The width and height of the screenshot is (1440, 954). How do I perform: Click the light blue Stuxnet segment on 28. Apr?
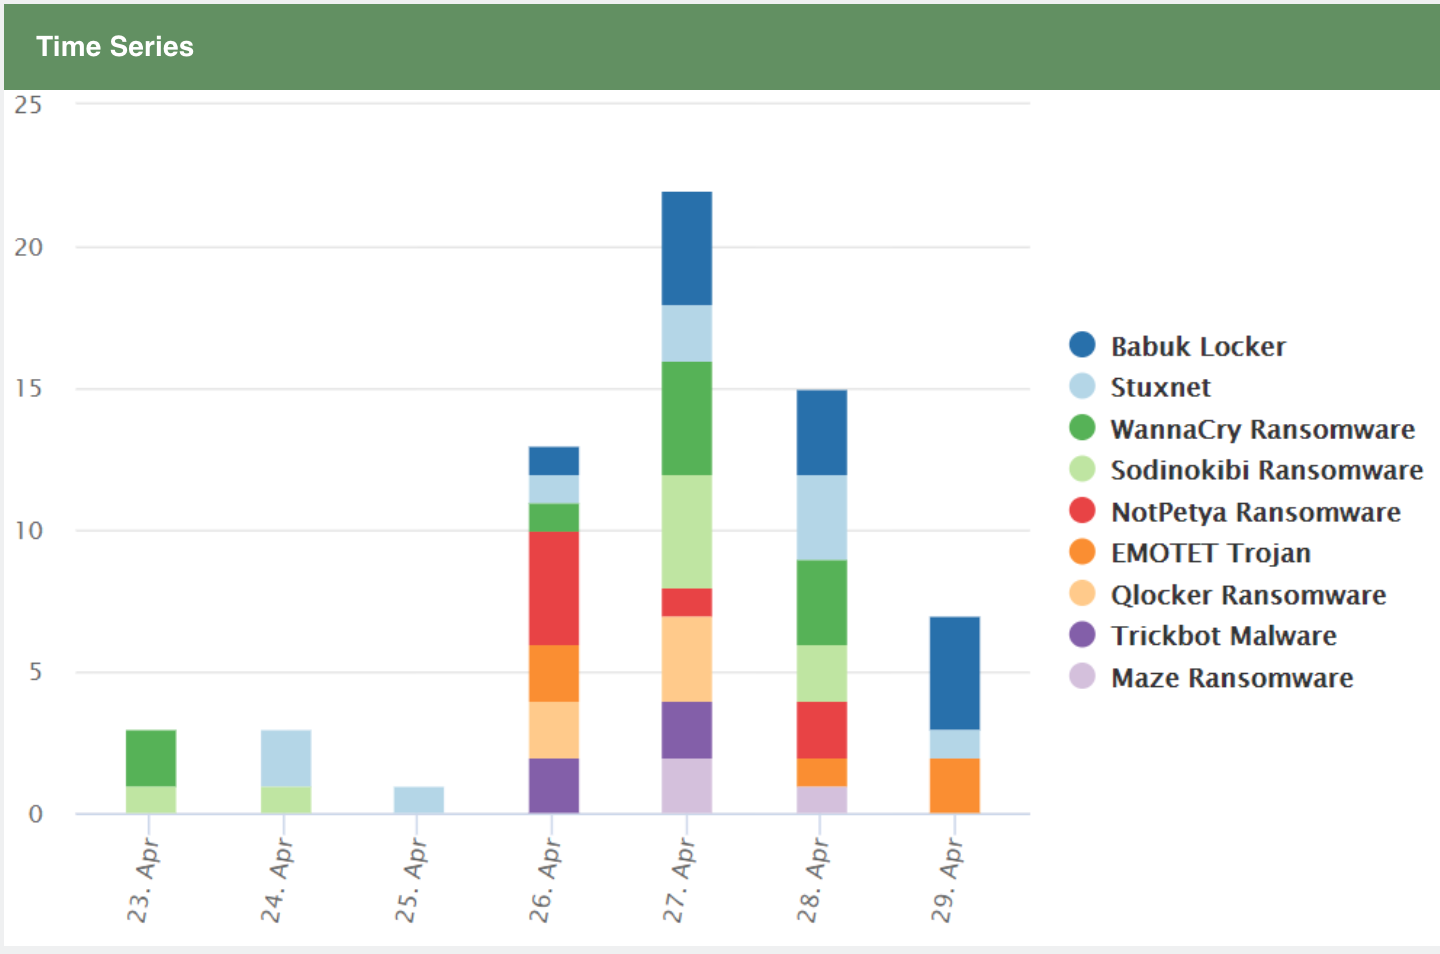[821, 517]
